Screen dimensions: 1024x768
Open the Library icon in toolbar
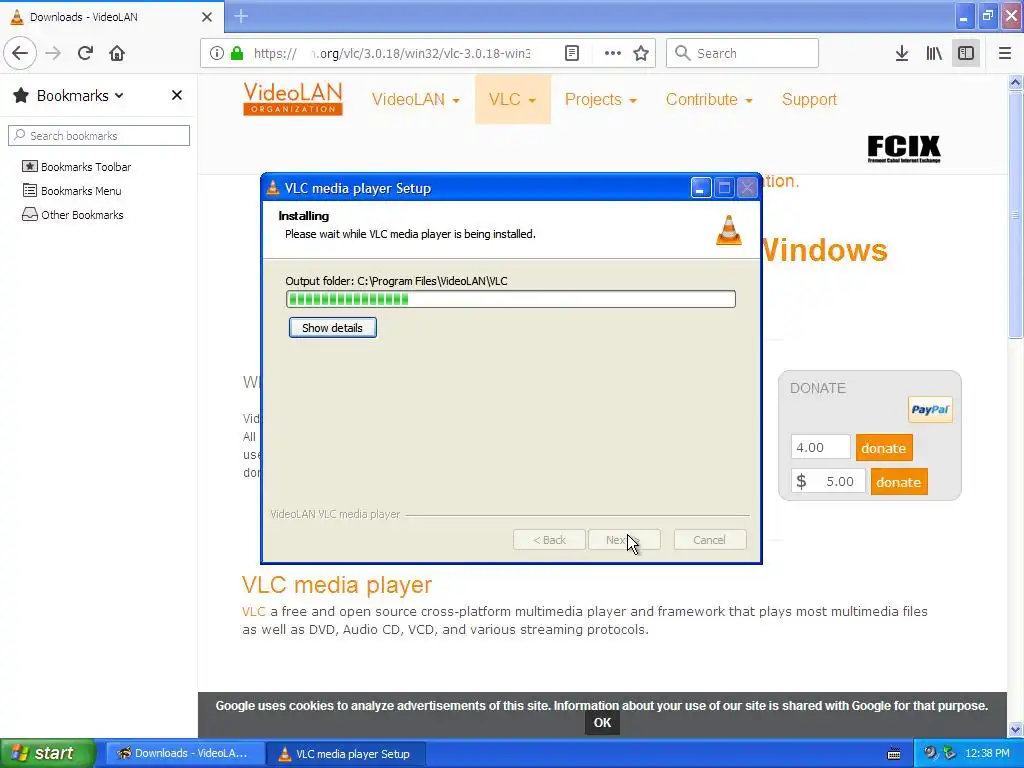pos(934,53)
